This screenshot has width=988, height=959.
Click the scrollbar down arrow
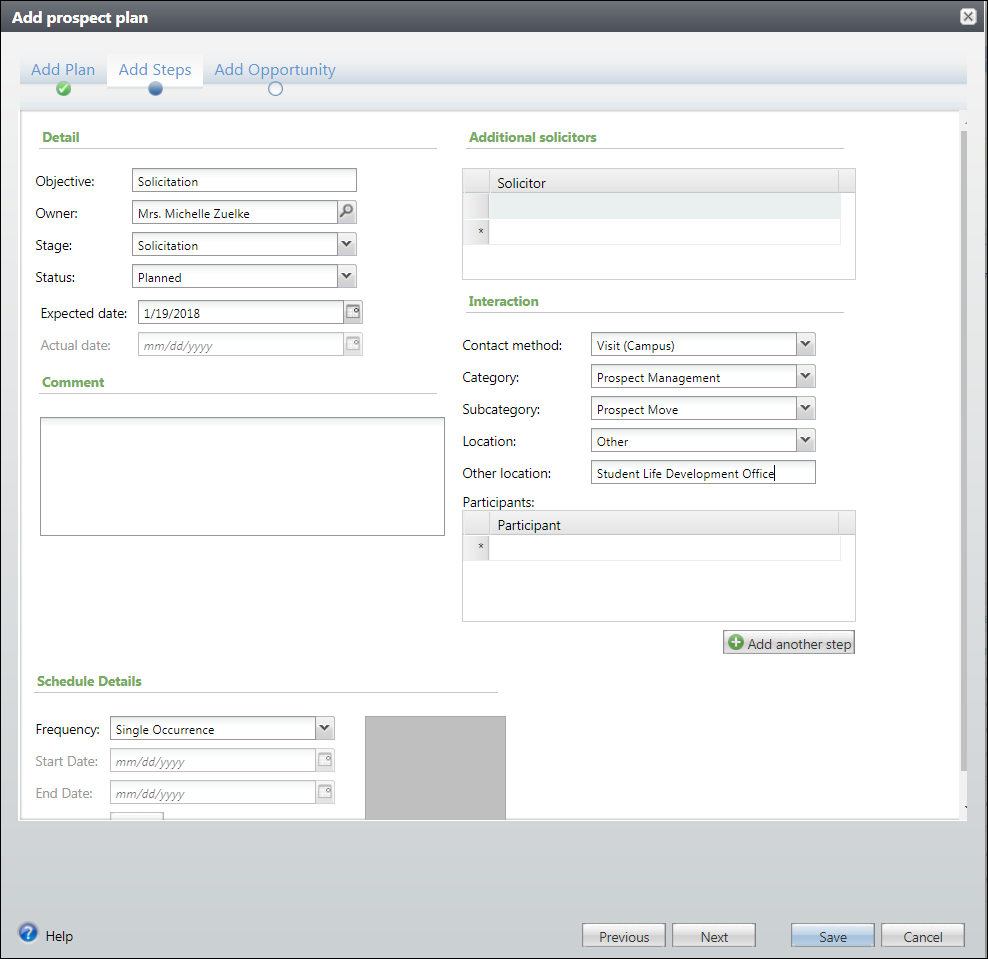(x=965, y=807)
